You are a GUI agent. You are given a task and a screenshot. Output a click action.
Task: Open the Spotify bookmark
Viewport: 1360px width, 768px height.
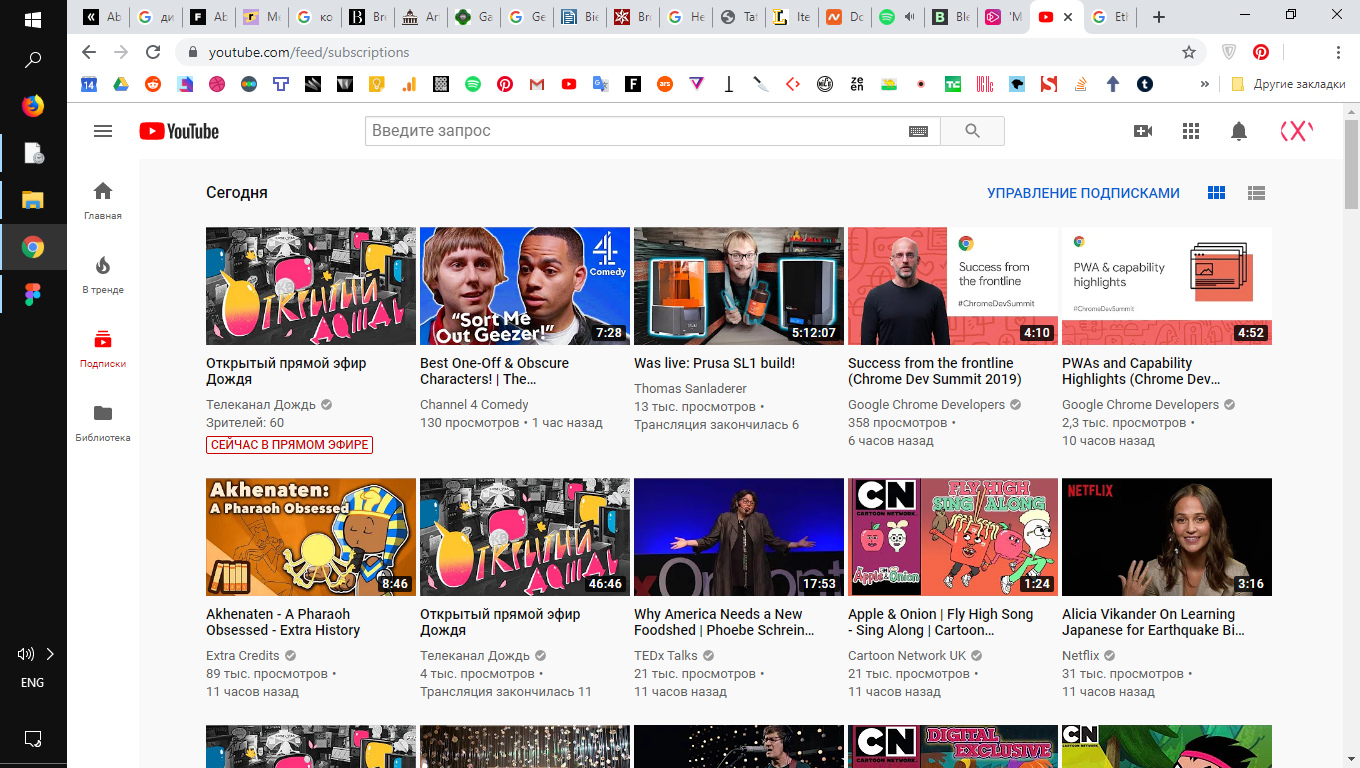(x=473, y=85)
